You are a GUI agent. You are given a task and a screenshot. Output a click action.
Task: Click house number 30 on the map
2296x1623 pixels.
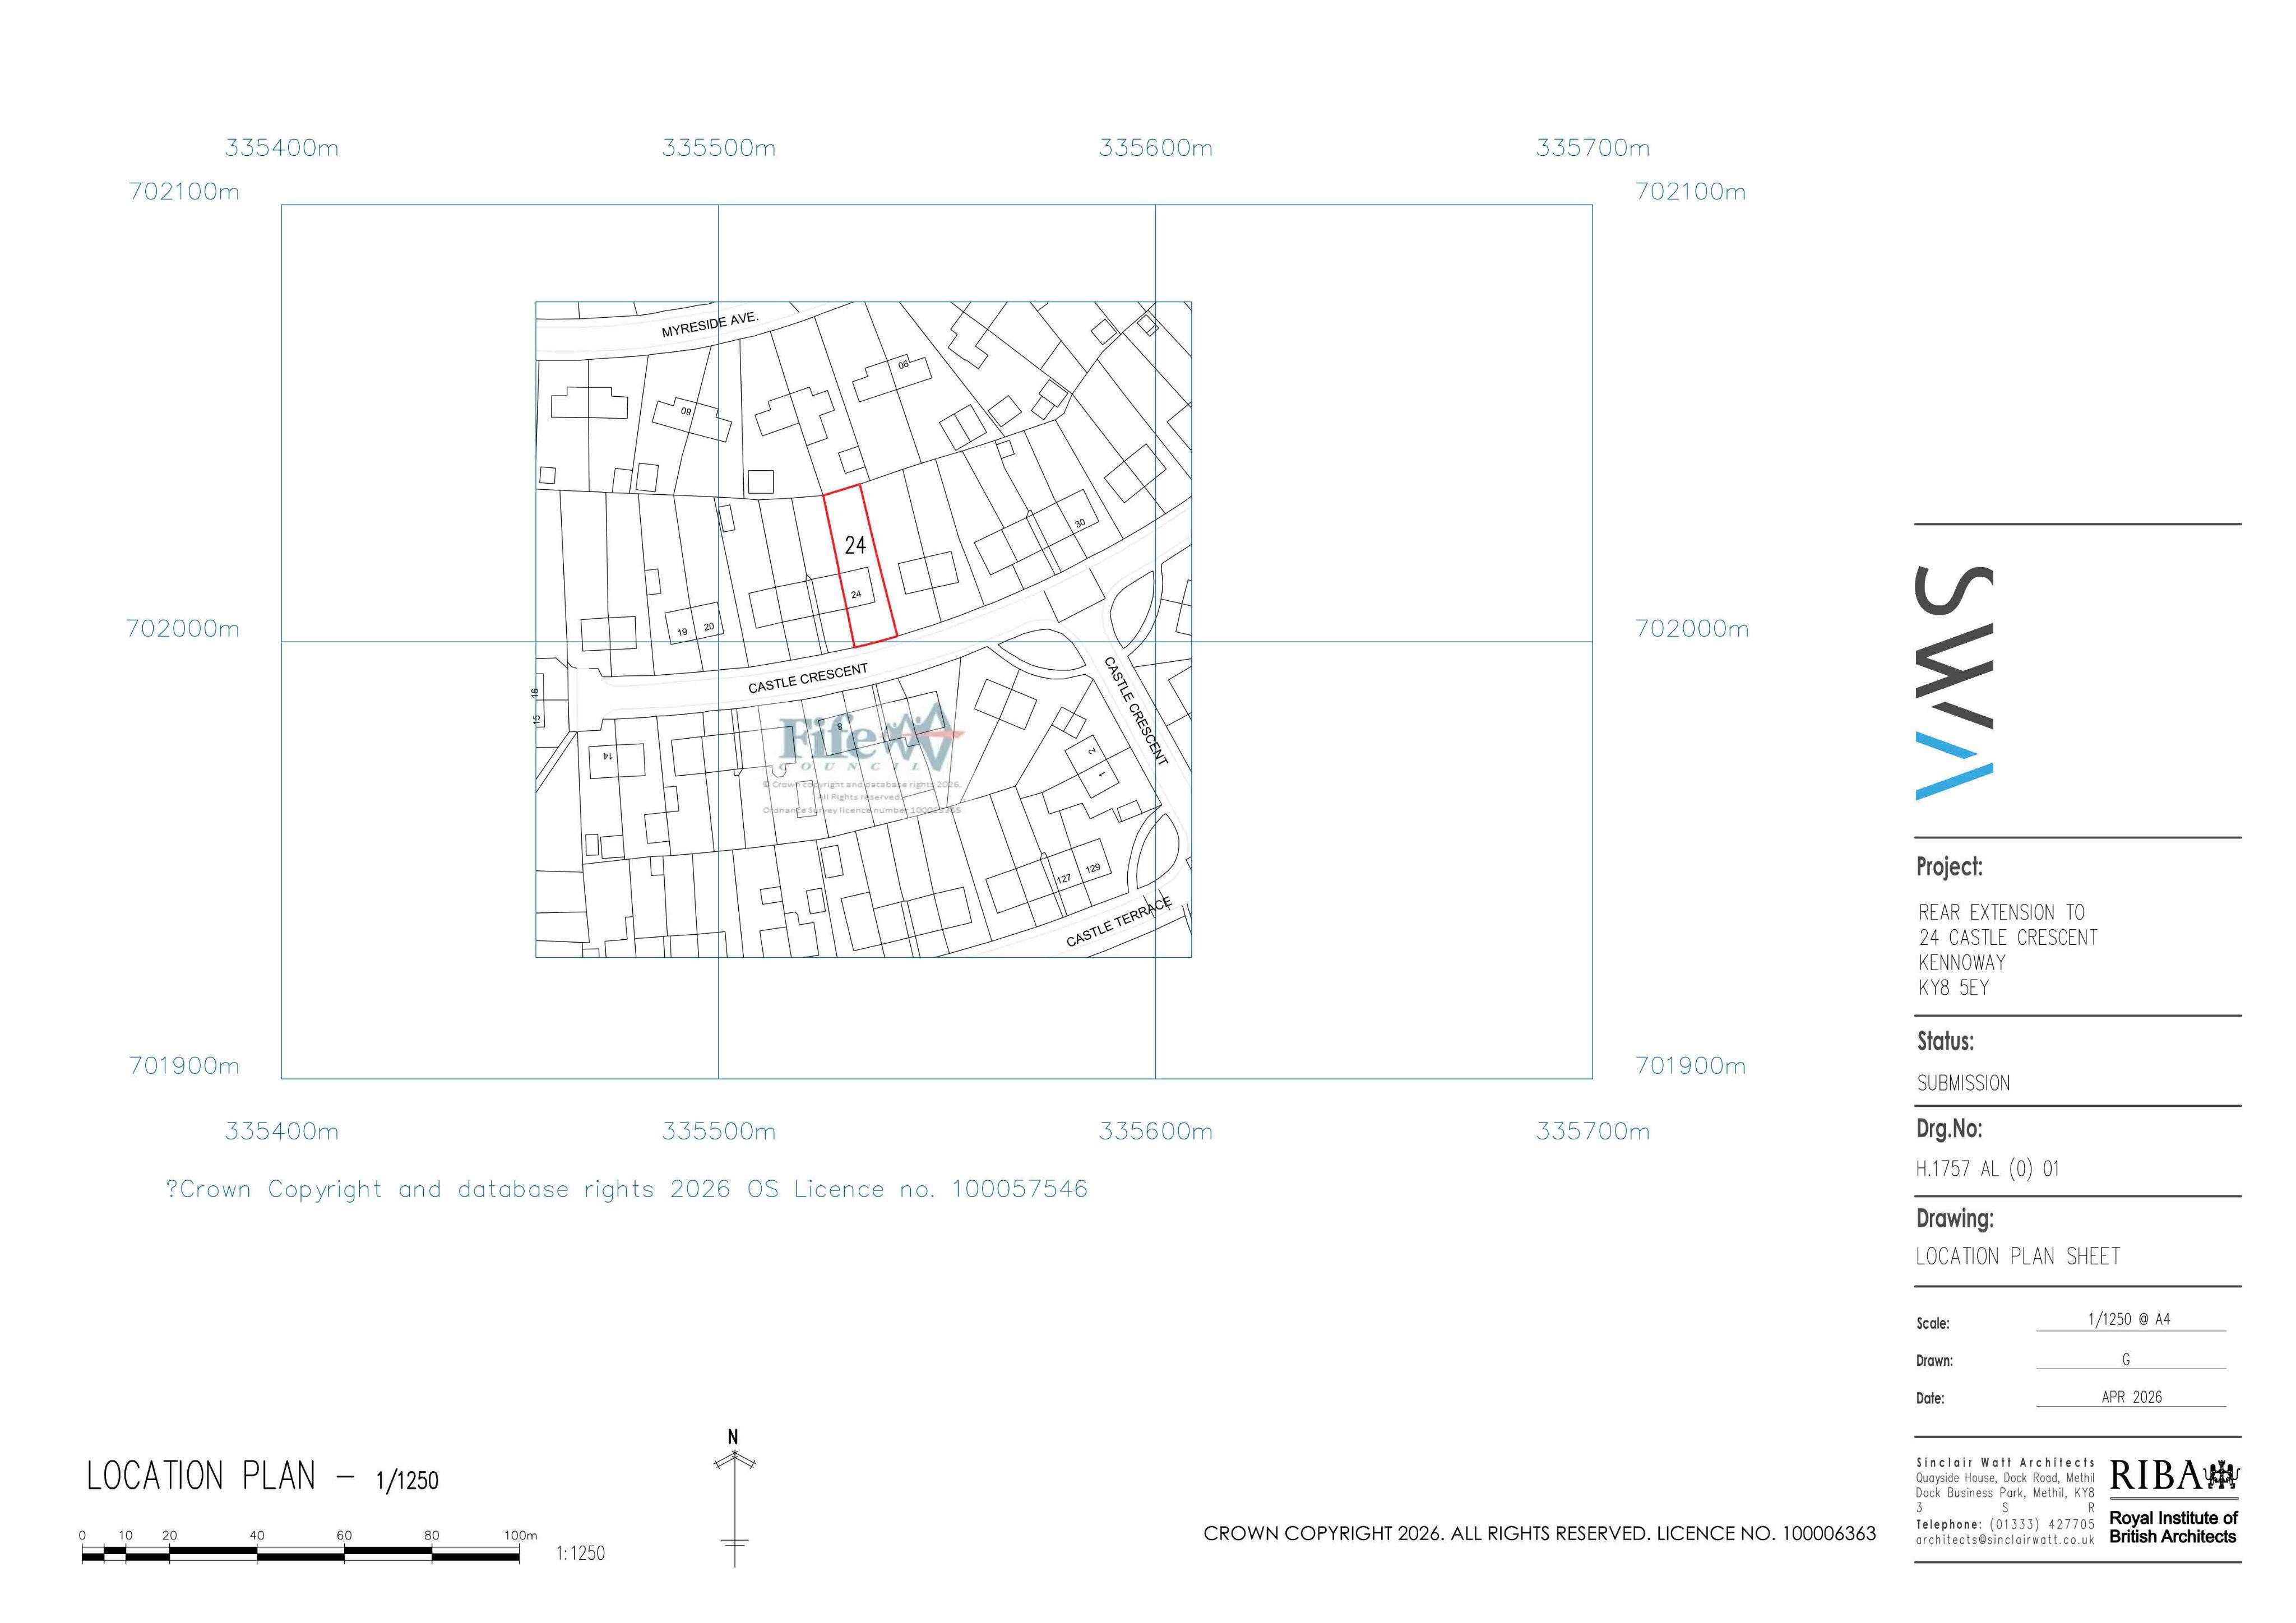click(x=1080, y=523)
